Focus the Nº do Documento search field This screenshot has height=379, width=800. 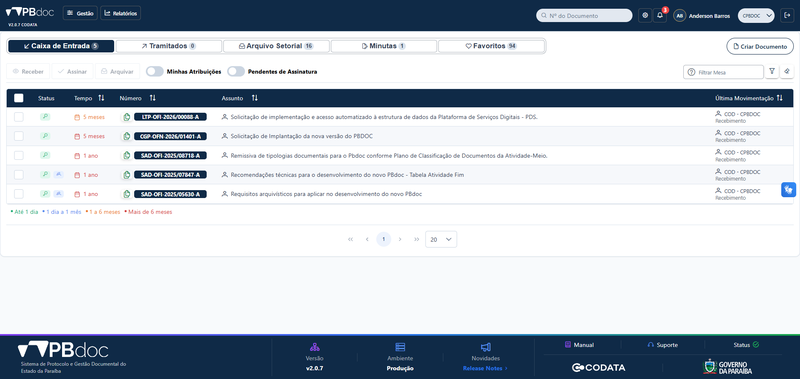pos(584,16)
